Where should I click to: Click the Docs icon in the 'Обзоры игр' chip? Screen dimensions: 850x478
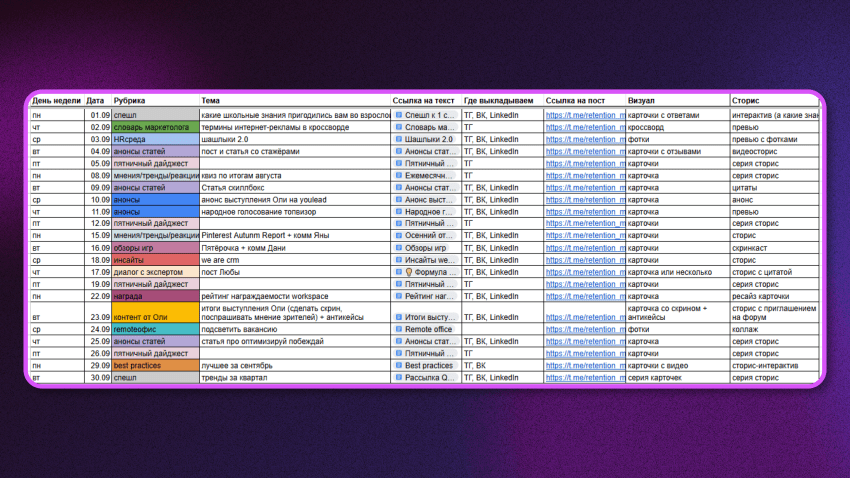coord(399,248)
